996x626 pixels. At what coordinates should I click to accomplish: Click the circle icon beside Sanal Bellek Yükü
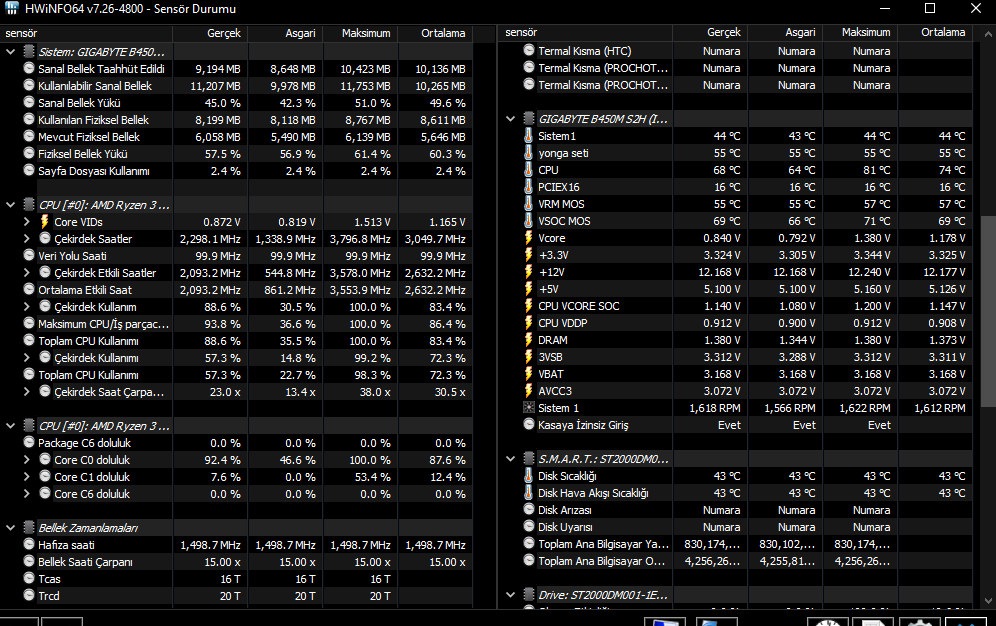29,102
